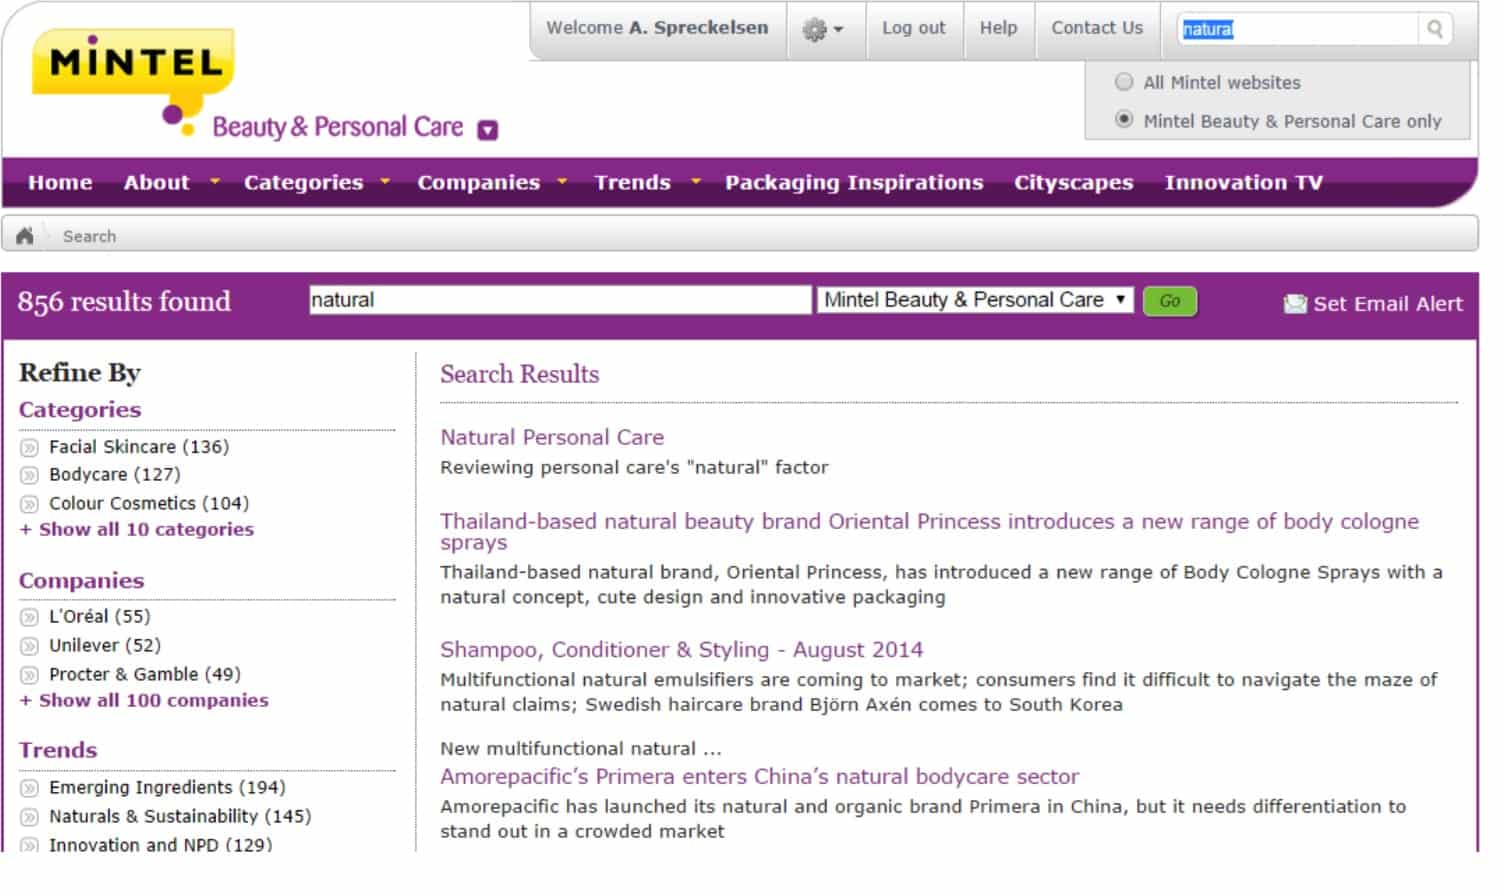Open the Mintel Beauty & Personal Care scope dropdown
The height and width of the screenshot is (895, 1502).
point(975,300)
